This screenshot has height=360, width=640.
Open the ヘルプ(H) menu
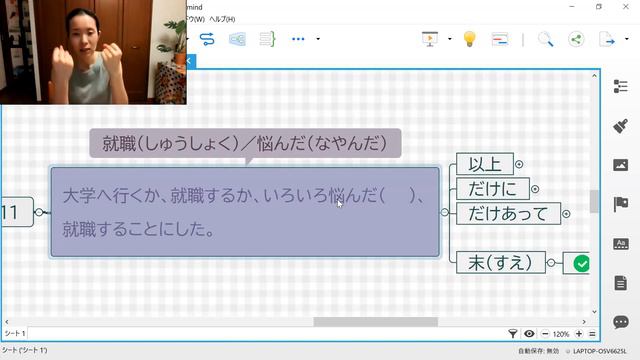[x=222, y=19]
